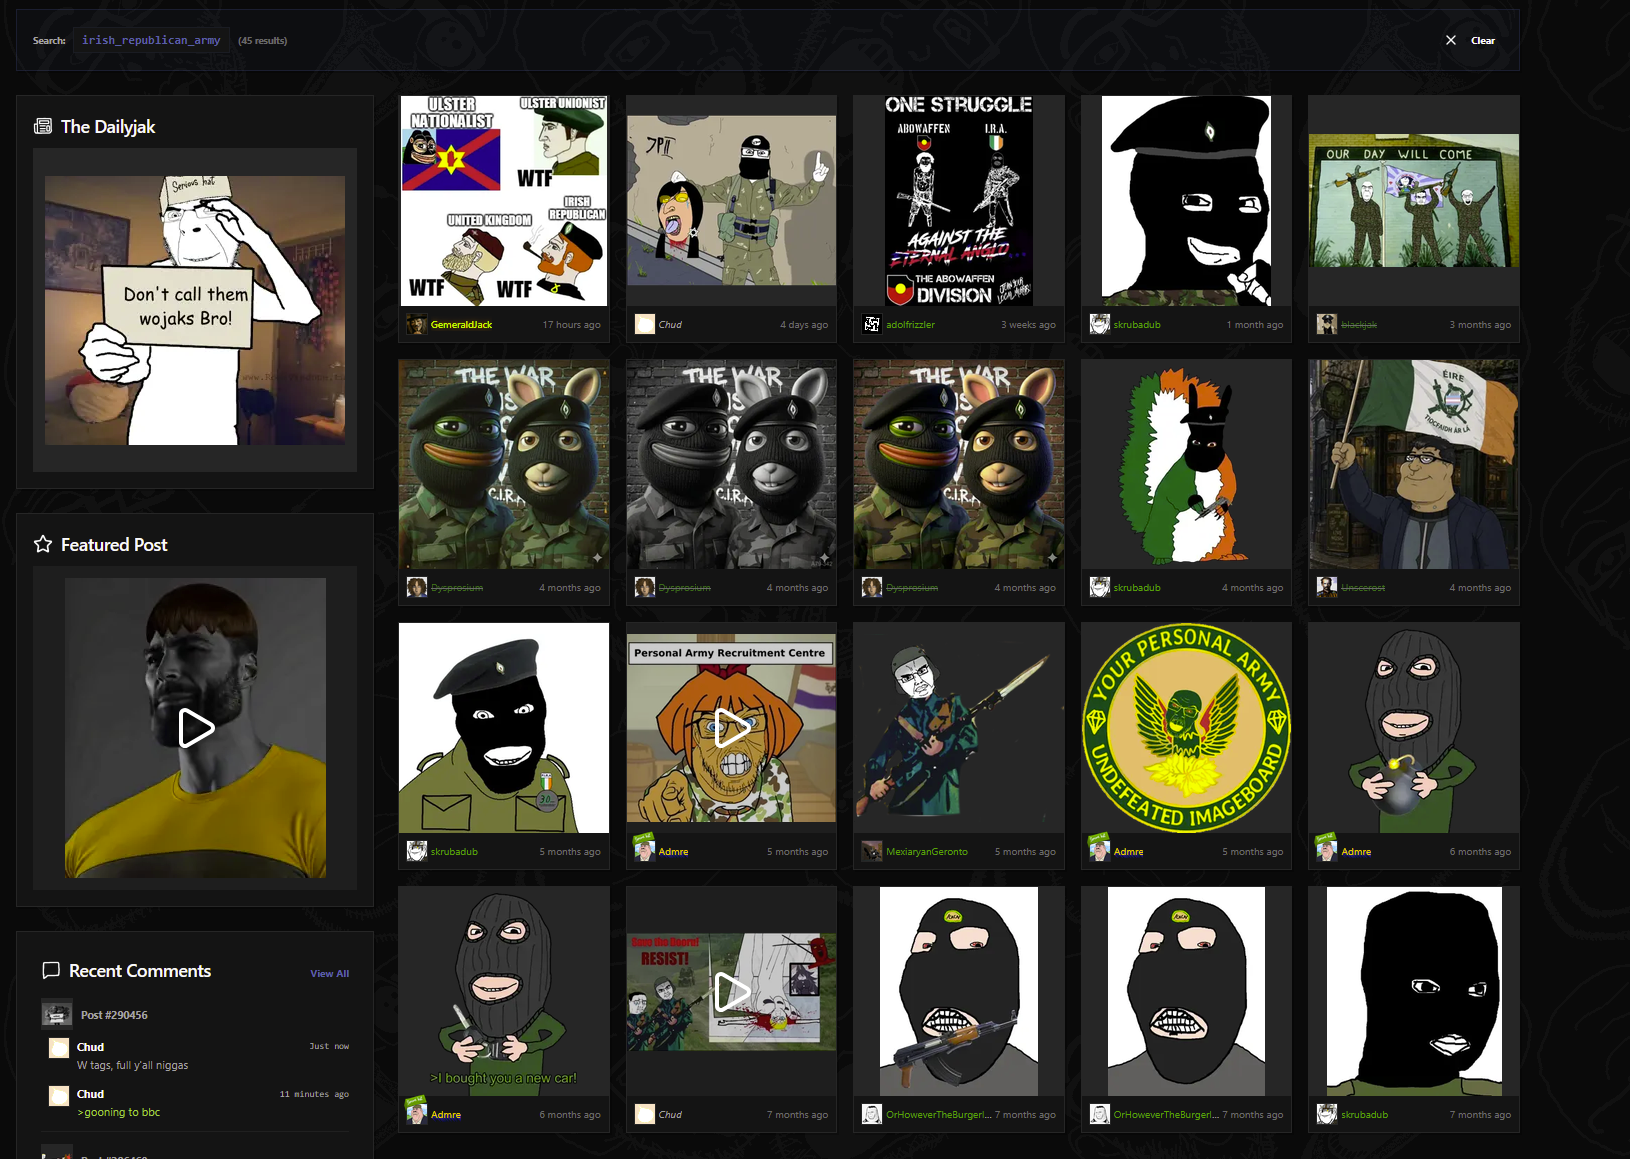The width and height of the screenshot is (1630, 1159).
Task: Visit GemeraldJack's user profile link
Action: pos(461,324)
